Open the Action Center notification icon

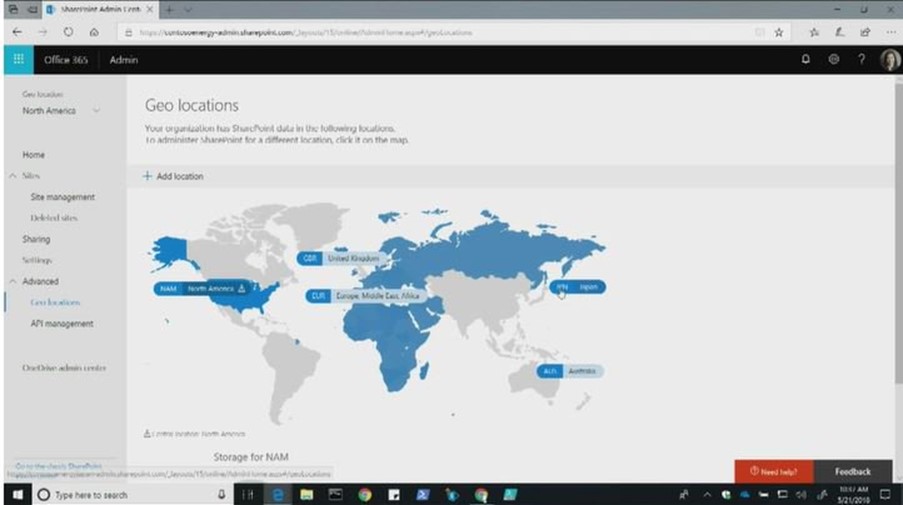pos(886,495)
